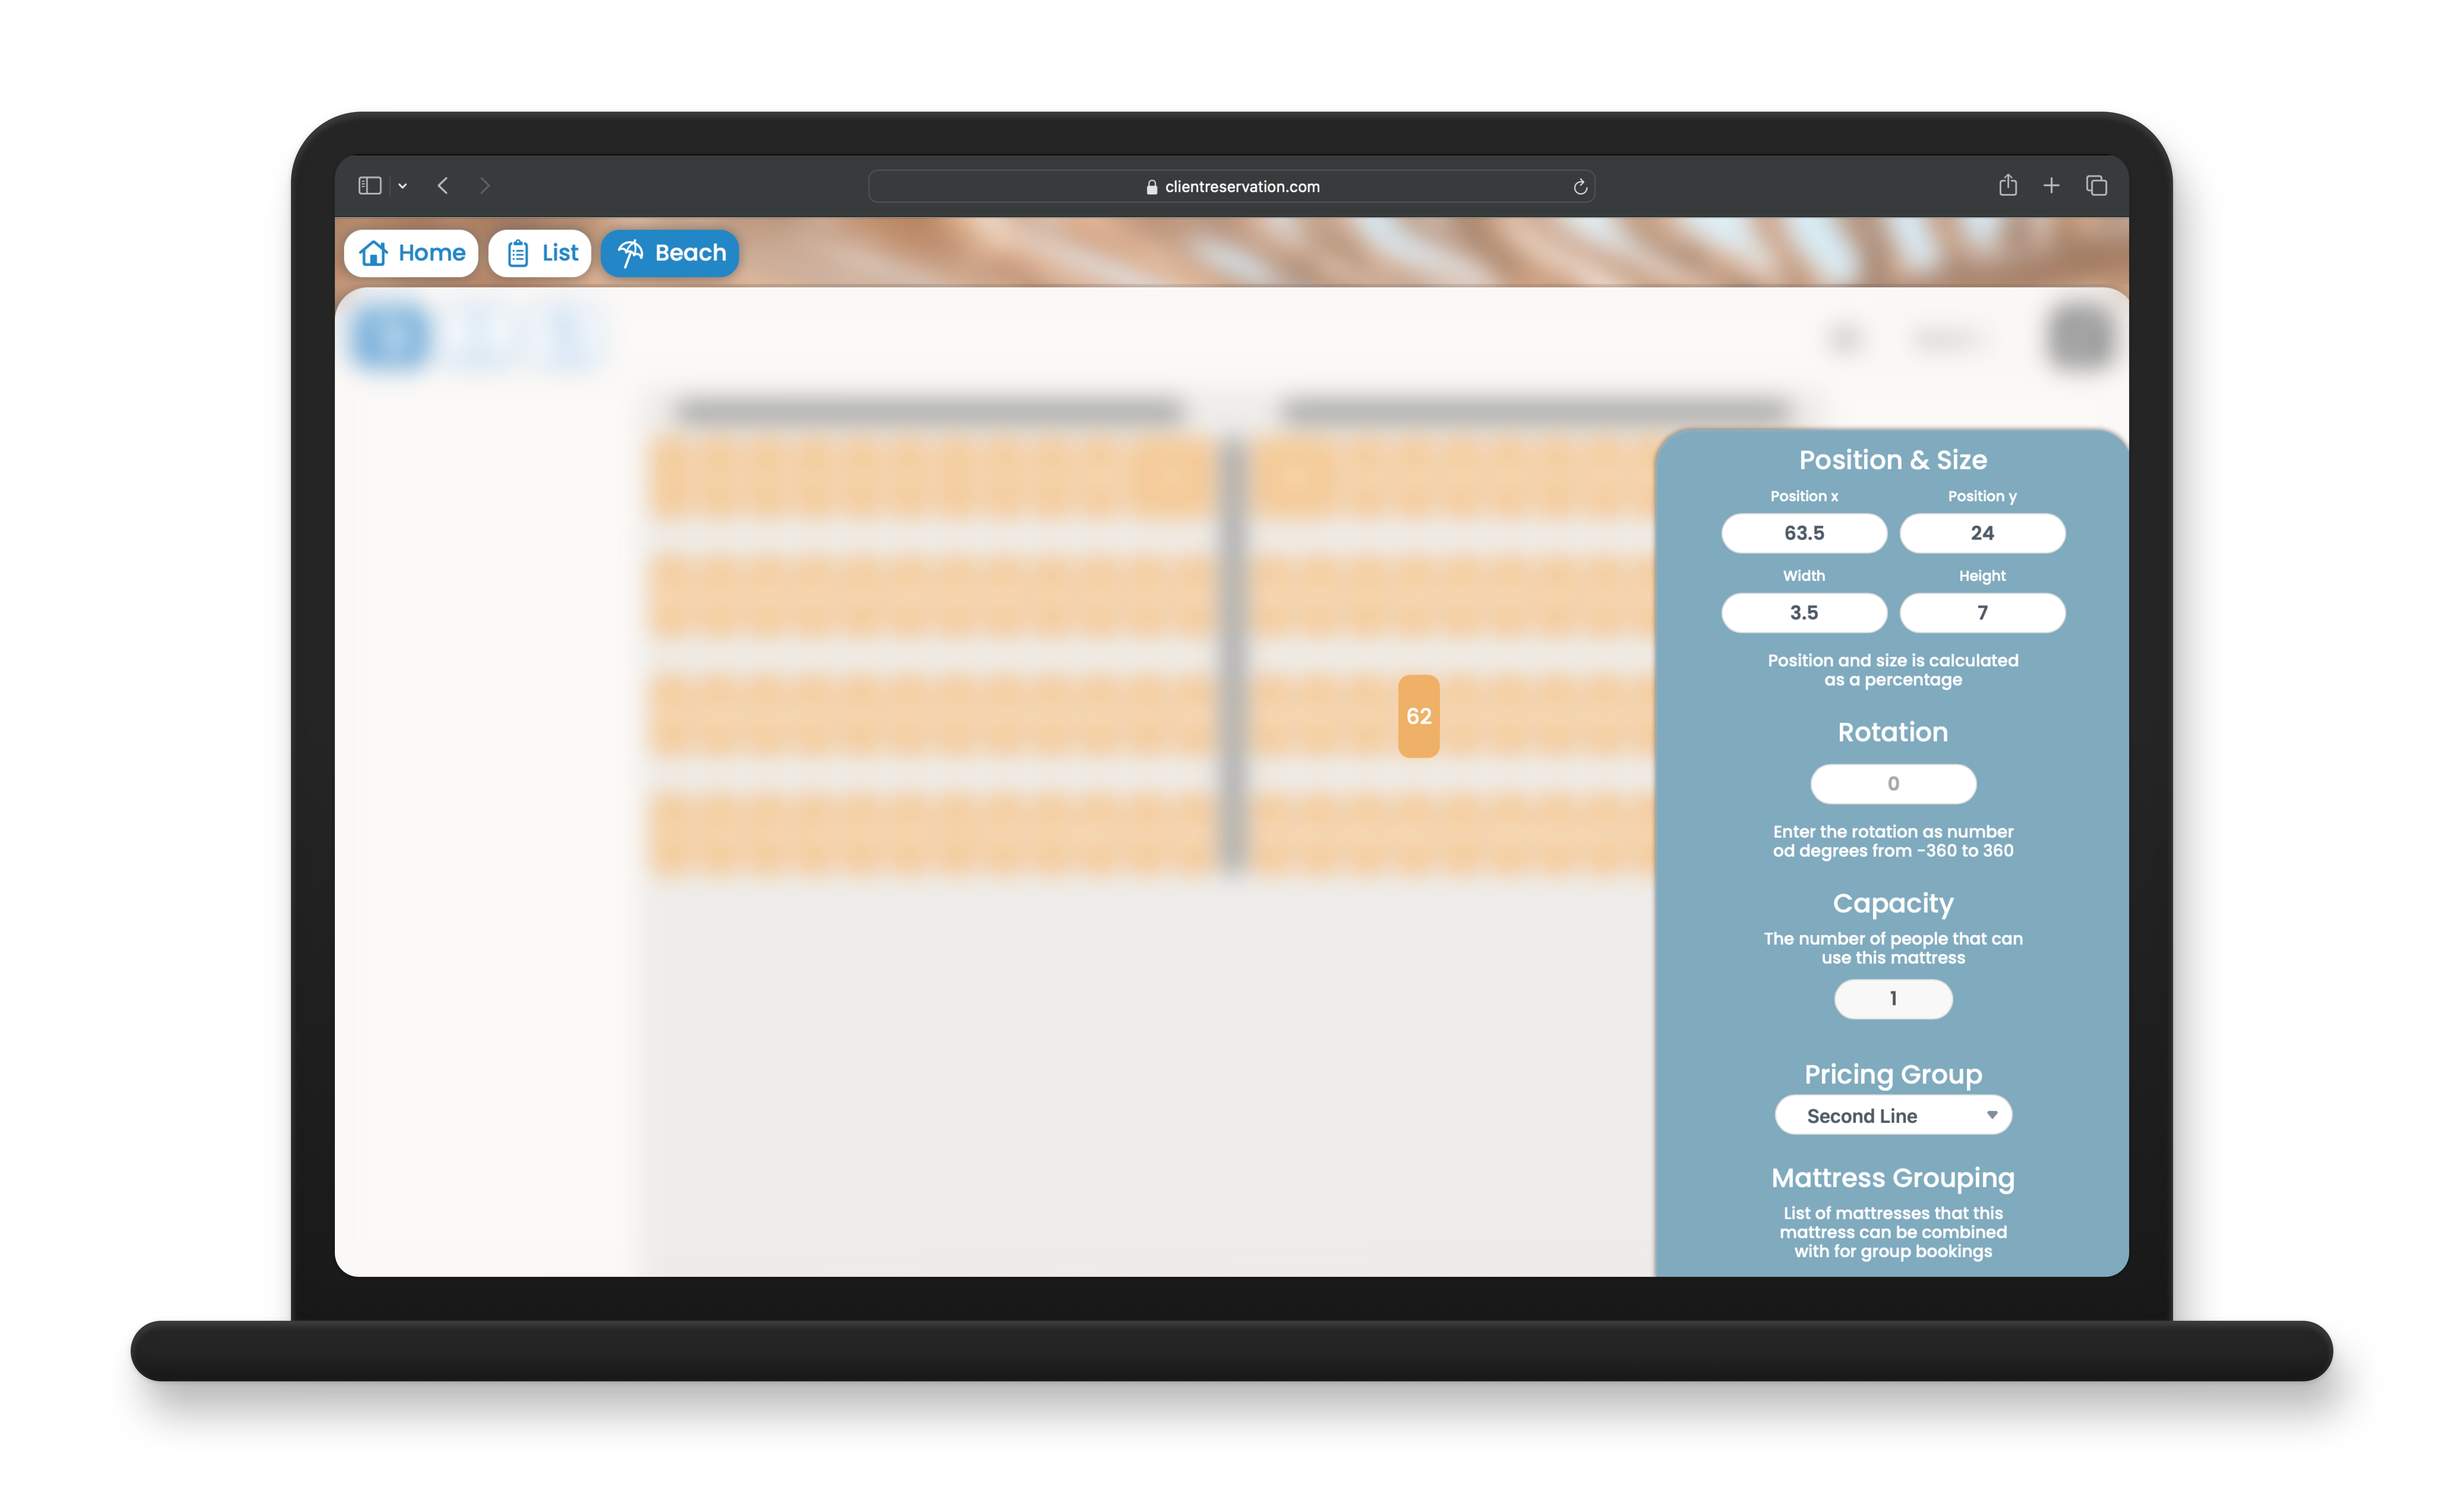Open the sidebar options chevron
The height and width of the screenshot is (1493, 2464).
click(x=403, y=186)
